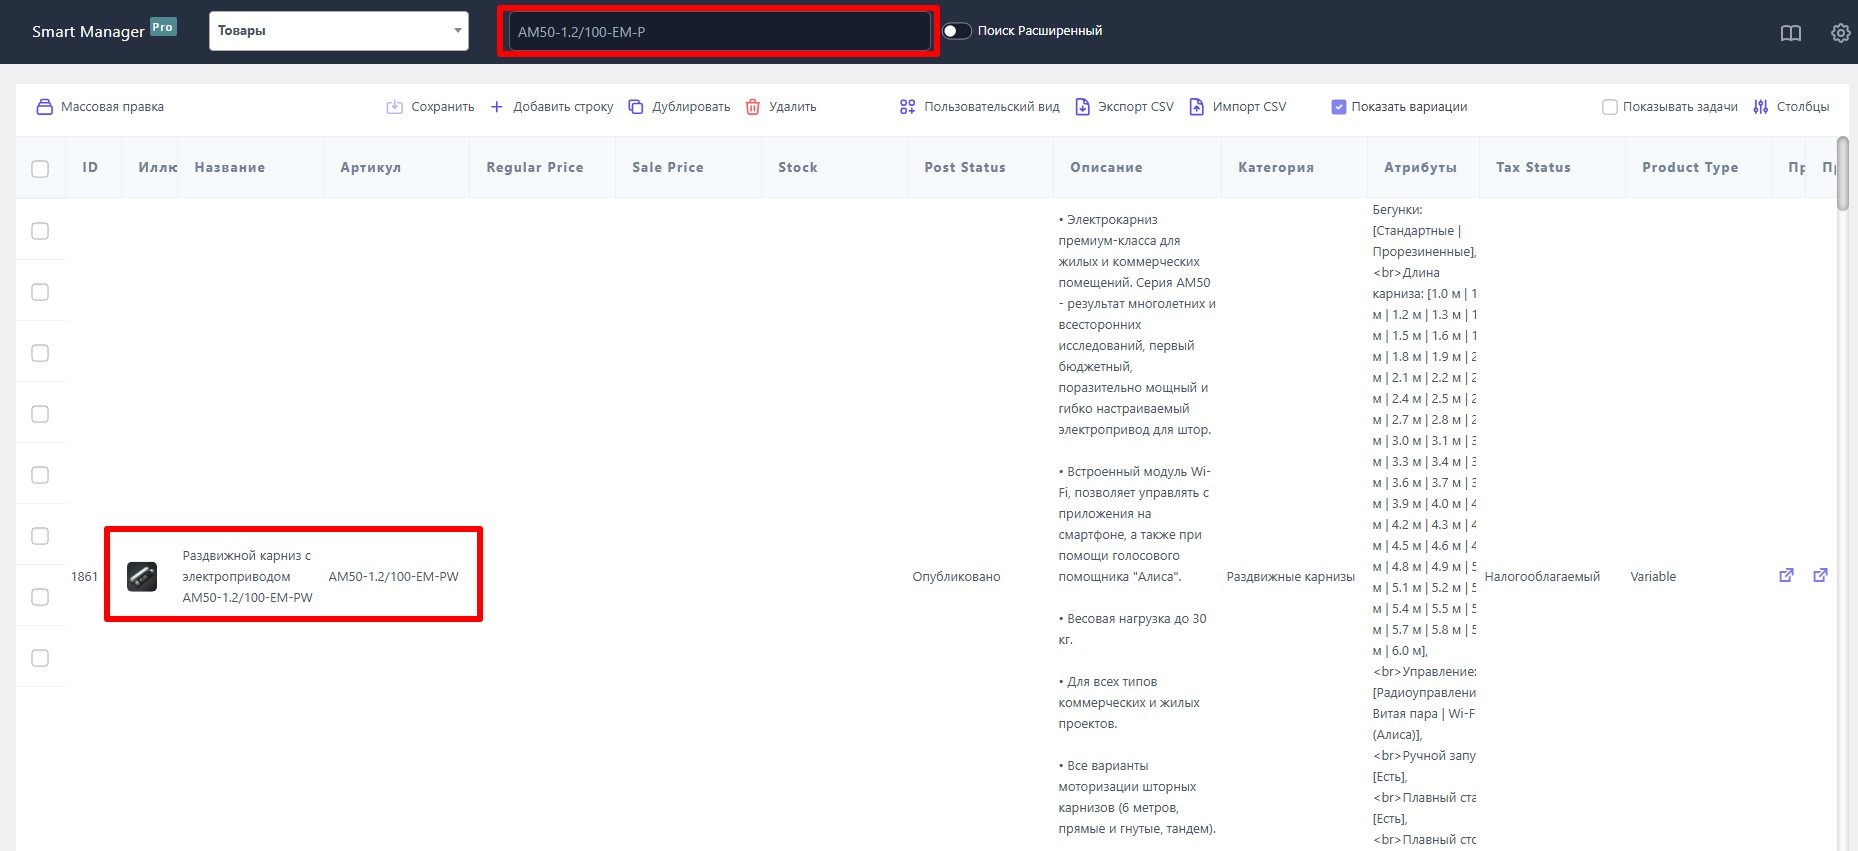Open product 1861 via second external link icon
Viewport: 1858px width, 851px height.
(1820, 575)
